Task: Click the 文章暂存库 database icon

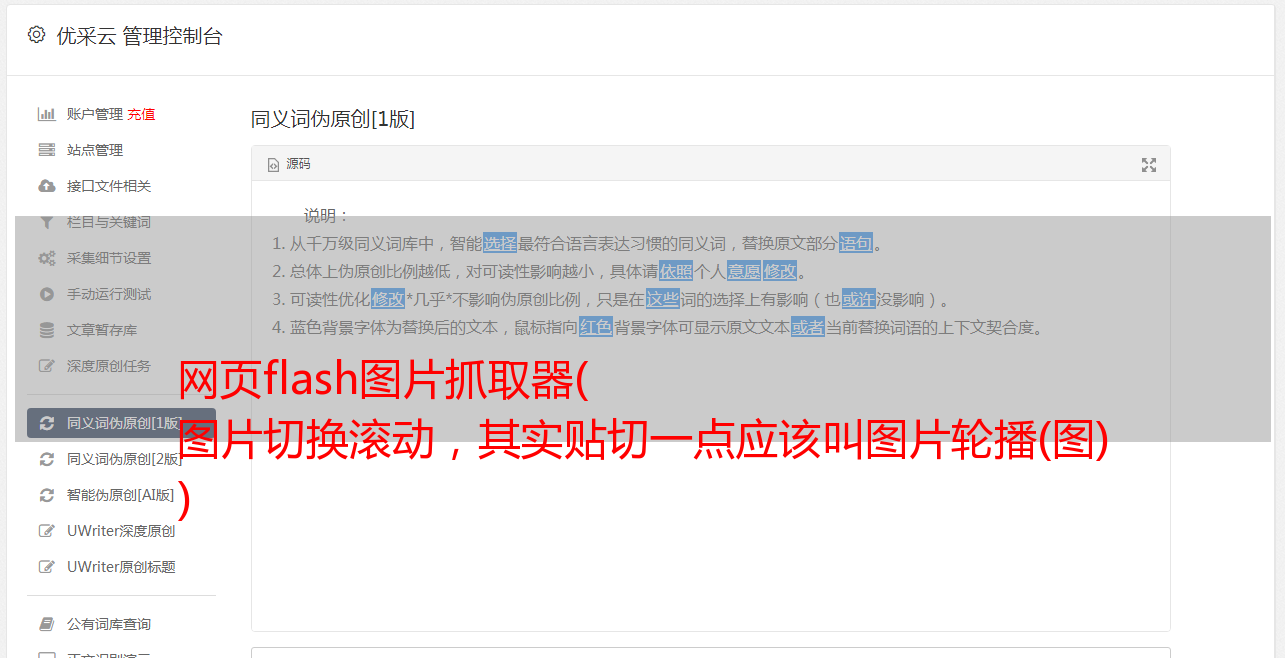Action: [x=46, y=330]
